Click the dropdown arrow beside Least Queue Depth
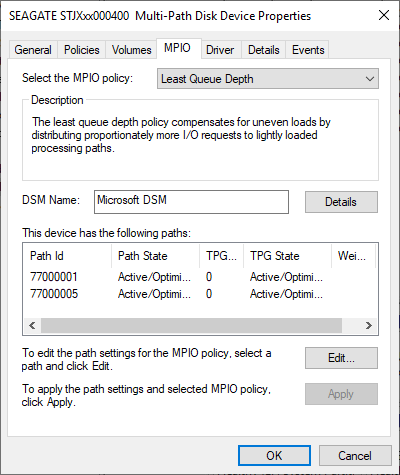Viewport: 400px width, 475px height. pos(369,79)
